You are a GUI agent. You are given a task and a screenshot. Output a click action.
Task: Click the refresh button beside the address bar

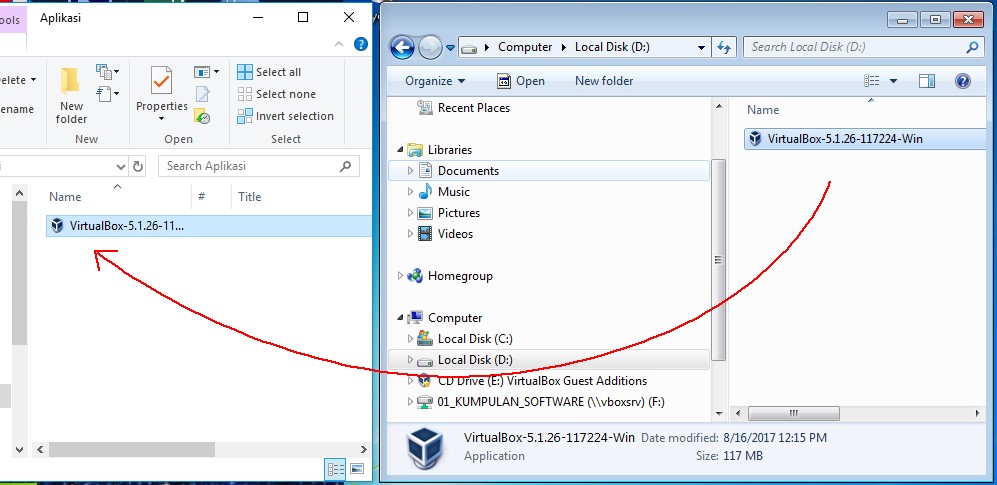[137, 167]
